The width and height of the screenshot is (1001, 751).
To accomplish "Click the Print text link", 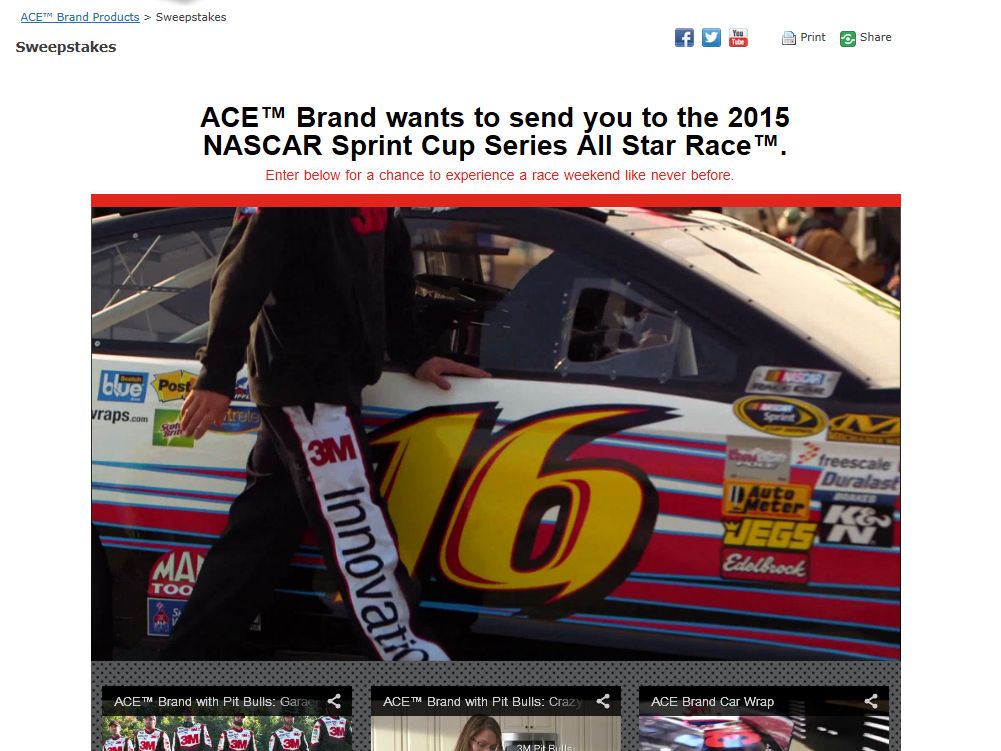I will click(x=813, y=37).
